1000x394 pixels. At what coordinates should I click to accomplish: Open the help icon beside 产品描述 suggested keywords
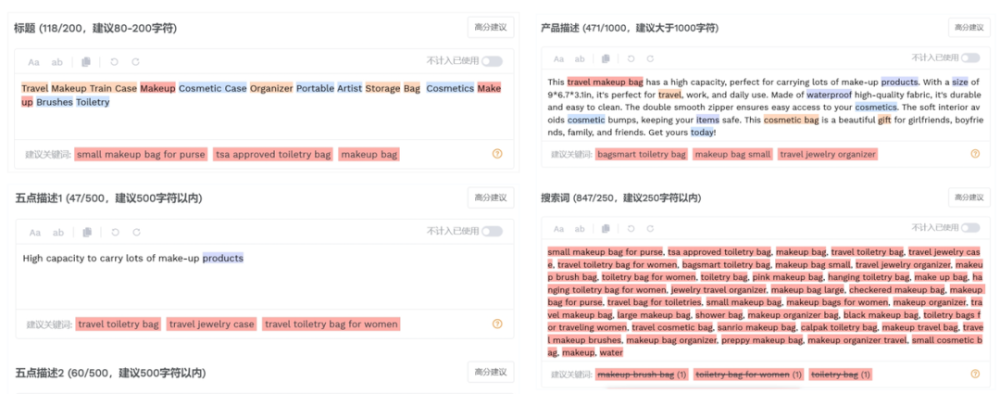coord(975,154)
